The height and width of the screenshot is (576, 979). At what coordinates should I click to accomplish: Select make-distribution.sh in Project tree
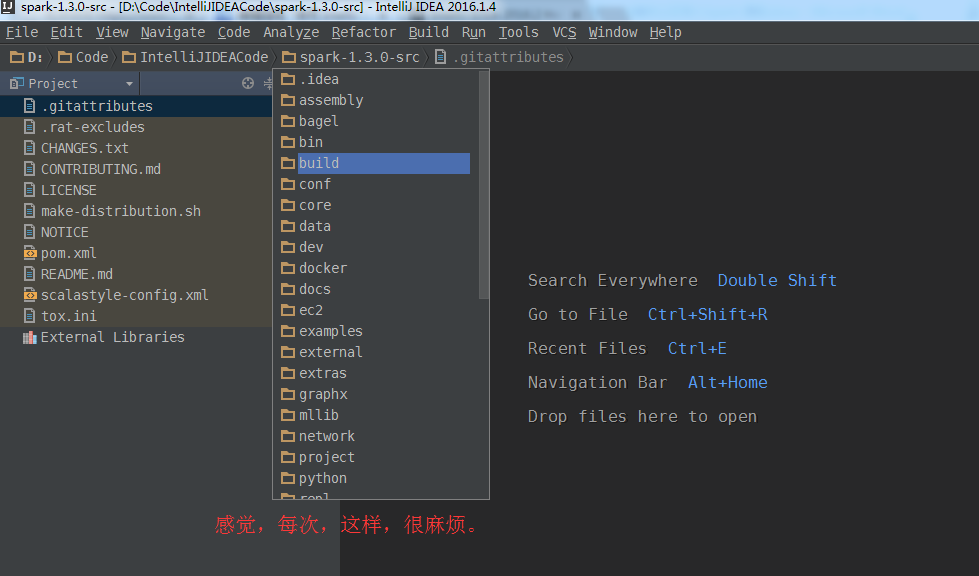(136, 212)
